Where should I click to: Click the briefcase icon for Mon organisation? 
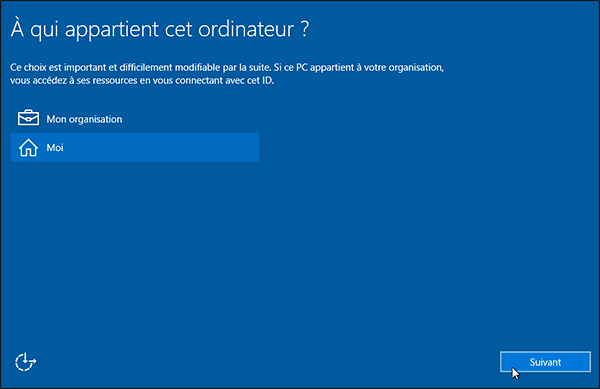click(x=28, y=118)
